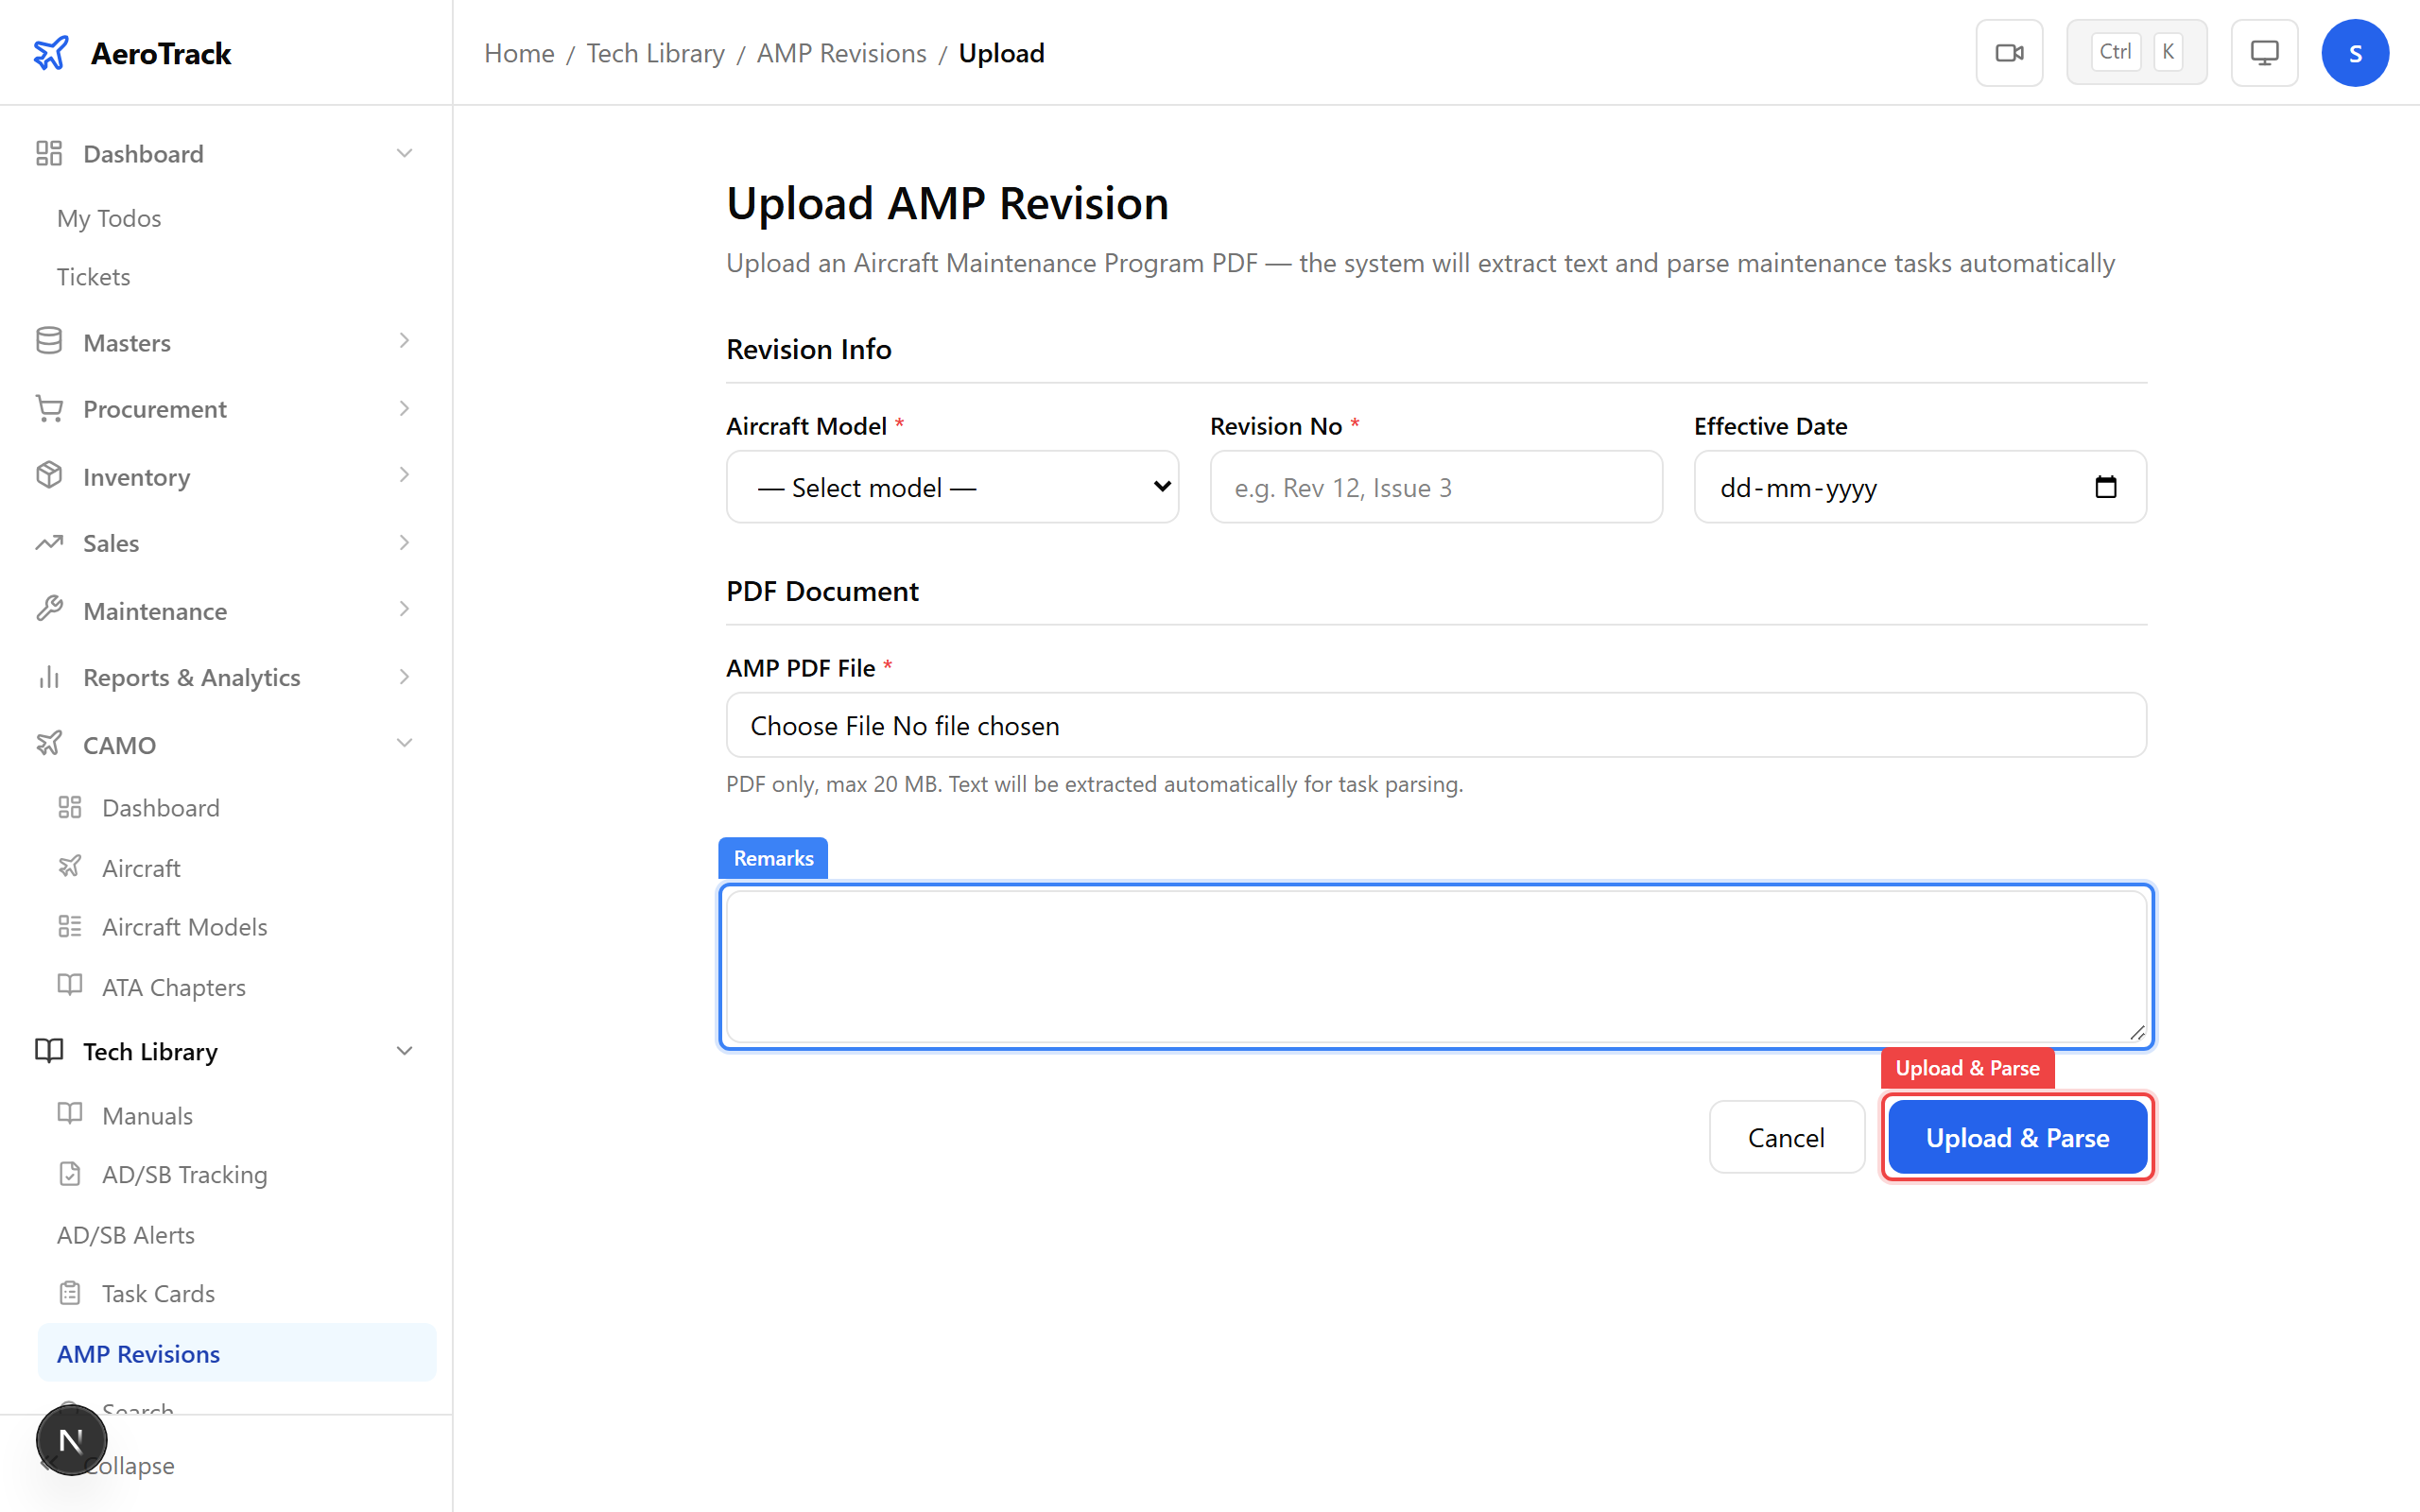Open the calendar icon in Effective Date field
The image size is (2420, 1512).
click(2107, 487)
